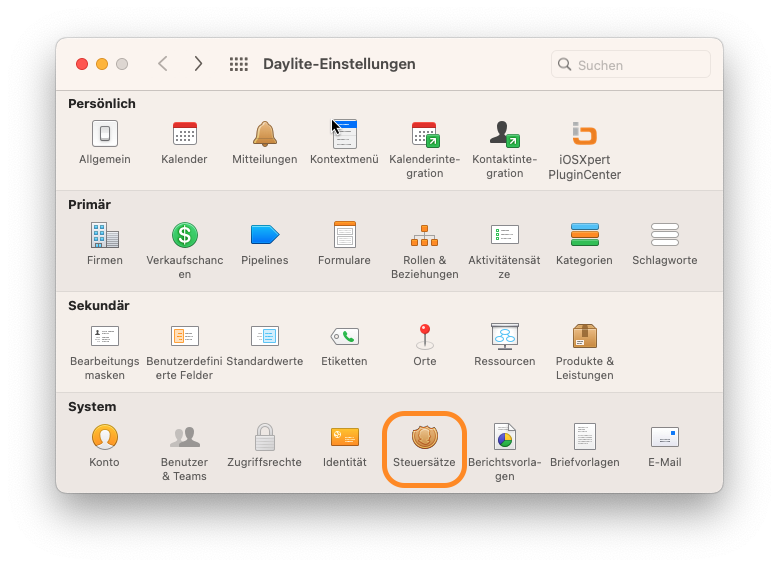
Task: Open Aktivitätensätze settings icon
Action: click(x=505, y=235)
